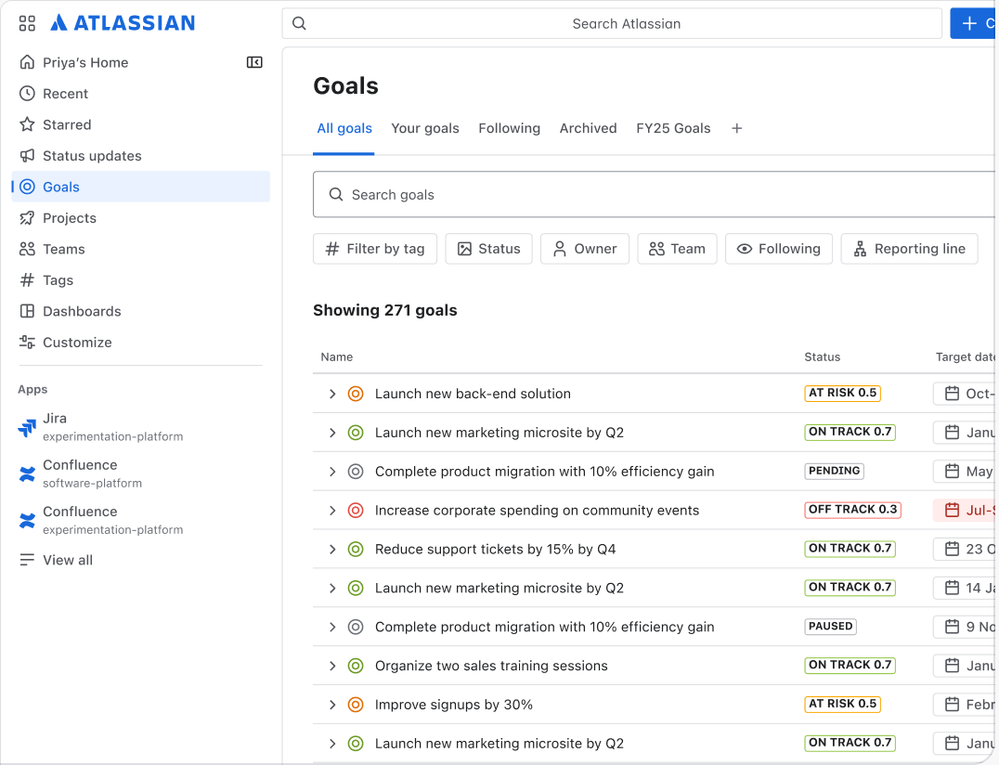Screen dimensions: 999x765
Task: Click the megaphone icon beside Status updates
Action: pyautogui.click(x=27, y=155)
